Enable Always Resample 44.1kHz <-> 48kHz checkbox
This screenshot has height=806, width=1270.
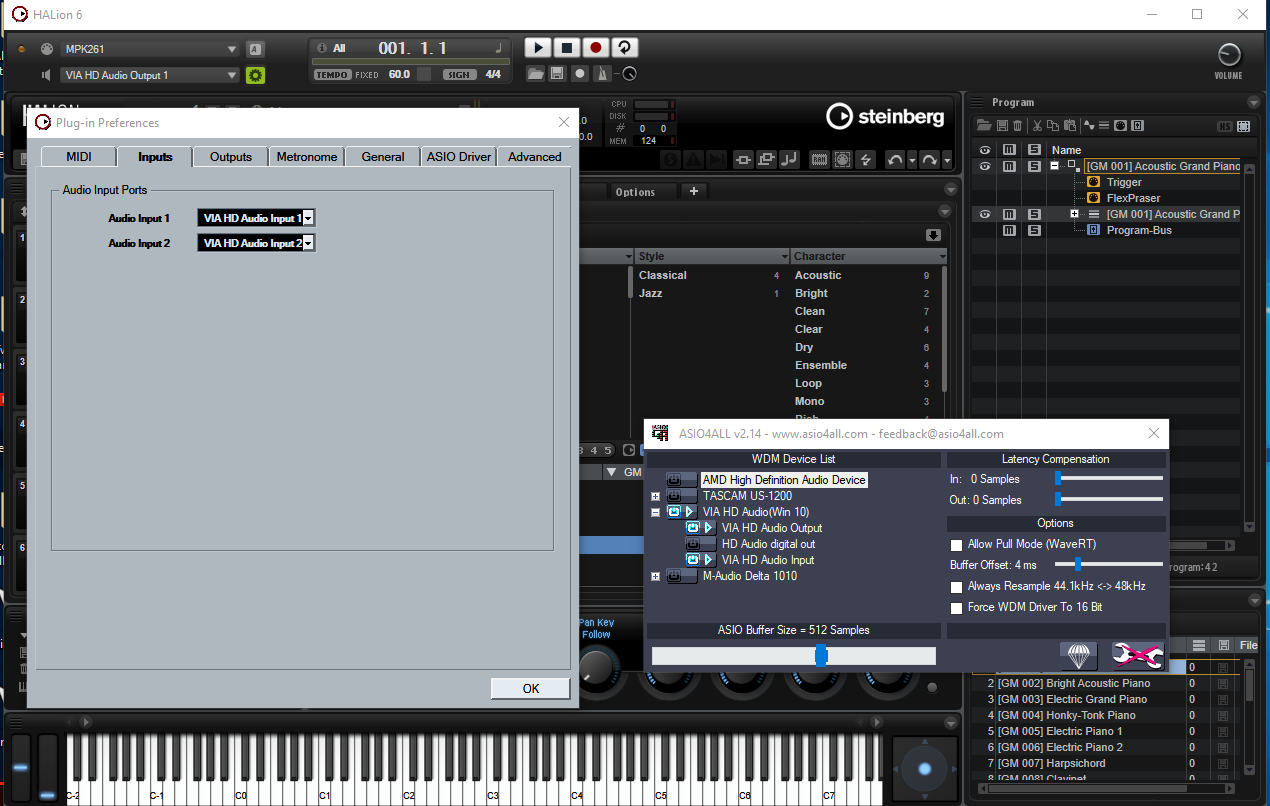[957, 587]
